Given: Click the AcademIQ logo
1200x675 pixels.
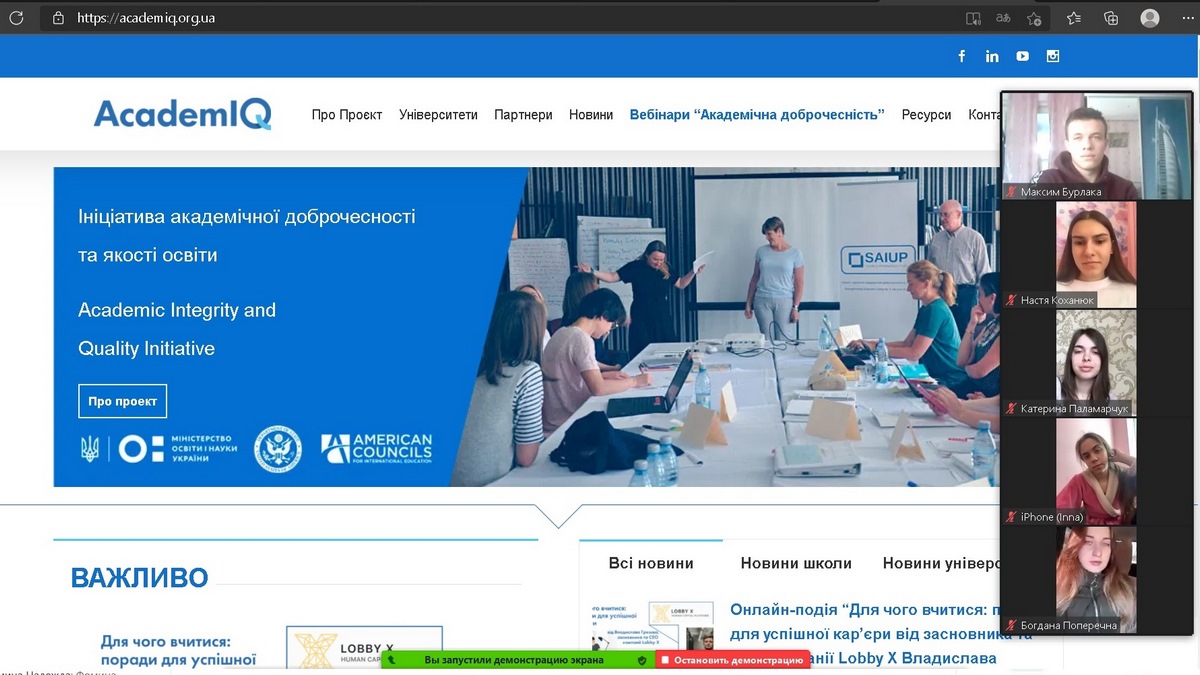Looking at the screenshot, I should pos(183,114).
